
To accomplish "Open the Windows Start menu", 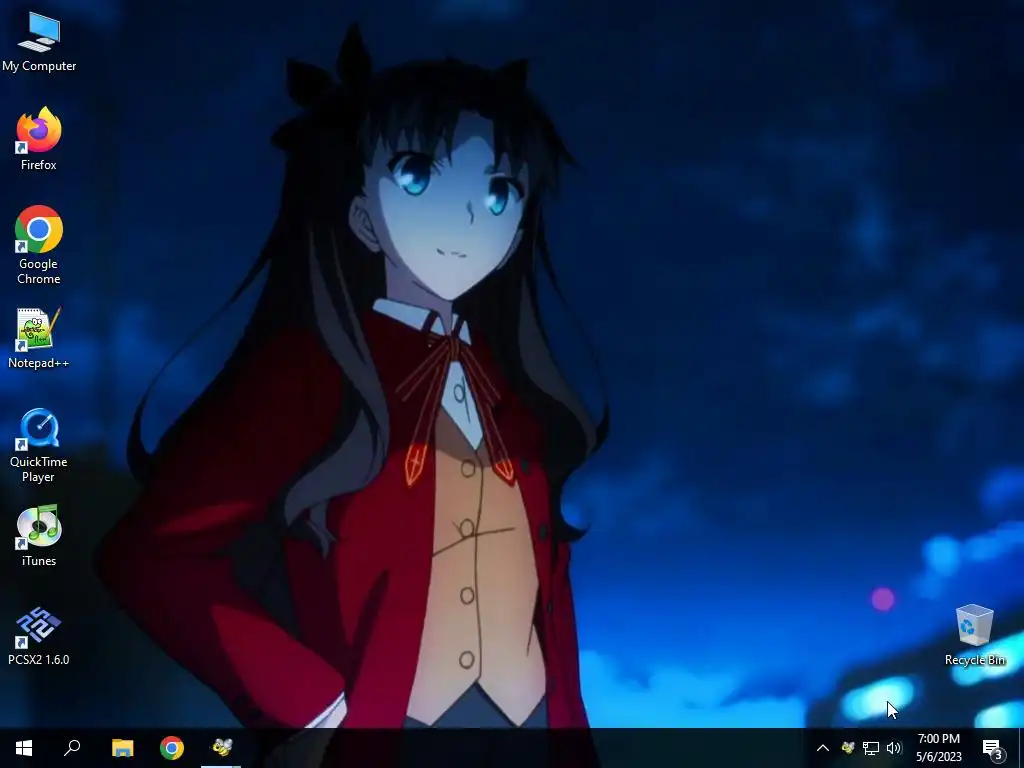I will coord(24,748).
